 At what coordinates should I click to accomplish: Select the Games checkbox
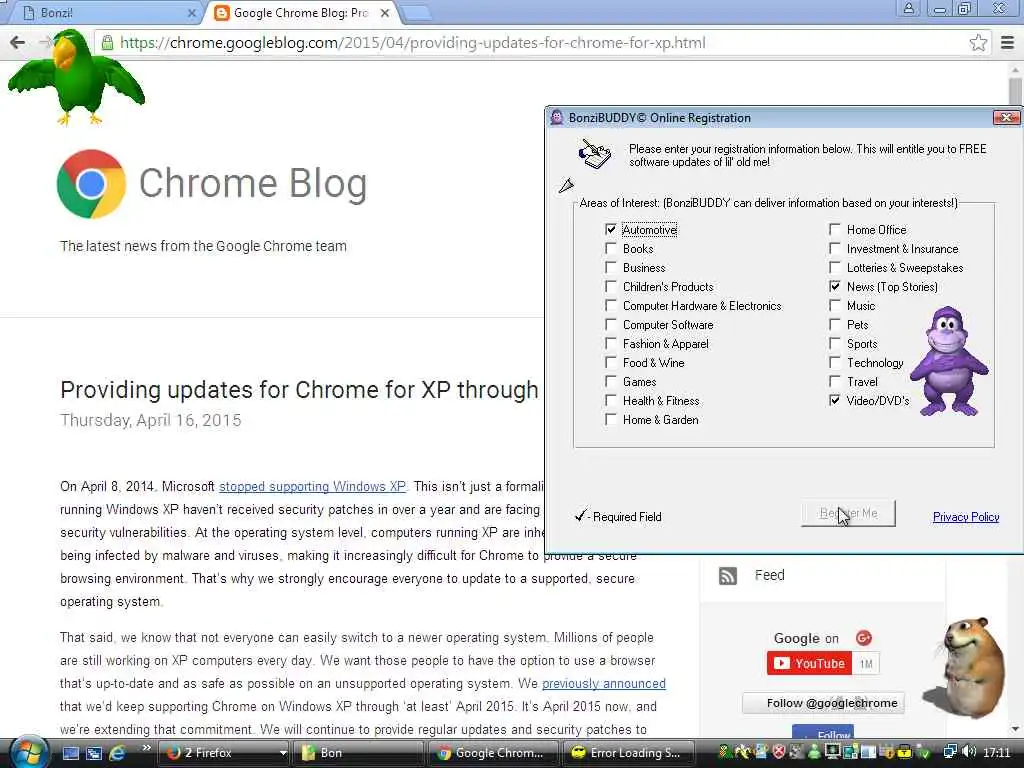point(611,381)
